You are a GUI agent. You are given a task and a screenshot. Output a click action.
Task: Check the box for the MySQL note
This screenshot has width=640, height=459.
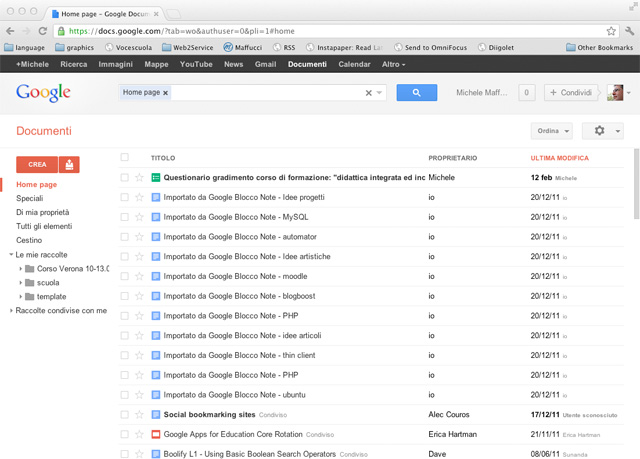[x=125, y=217]
